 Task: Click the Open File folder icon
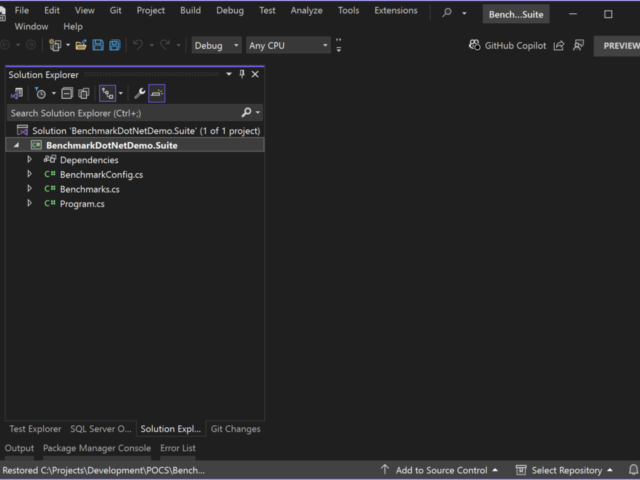pyautogui.click(x=81, y=46)
